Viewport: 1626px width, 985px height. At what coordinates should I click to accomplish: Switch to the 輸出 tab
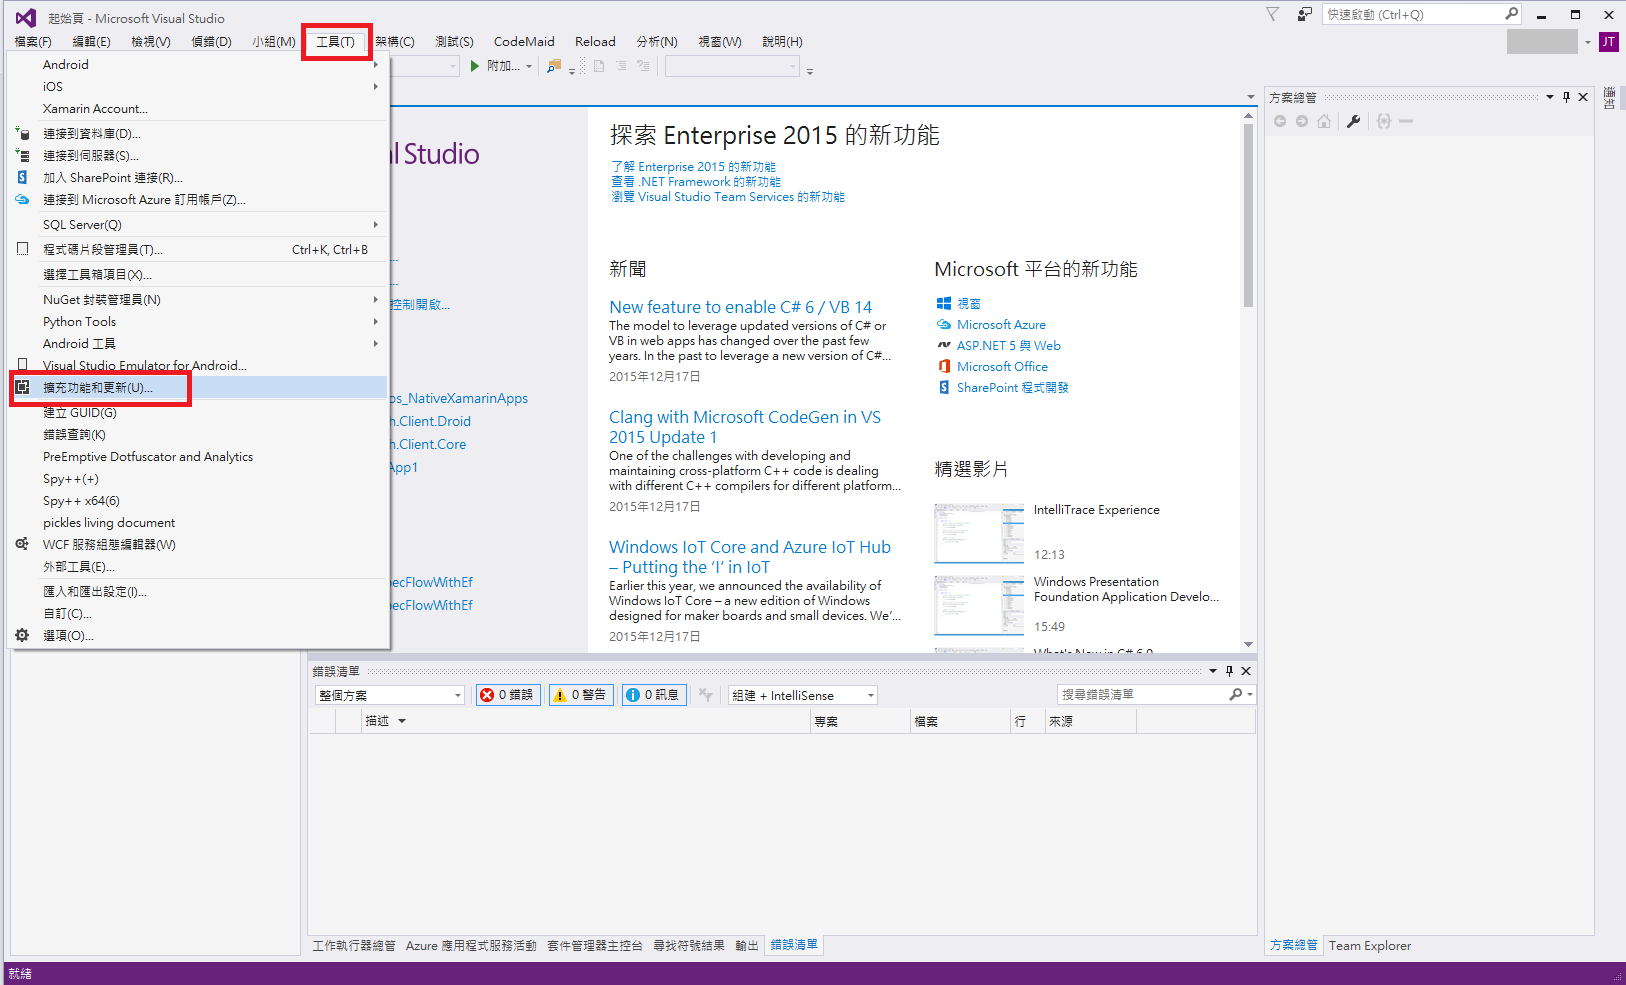(x=747, y=945)
